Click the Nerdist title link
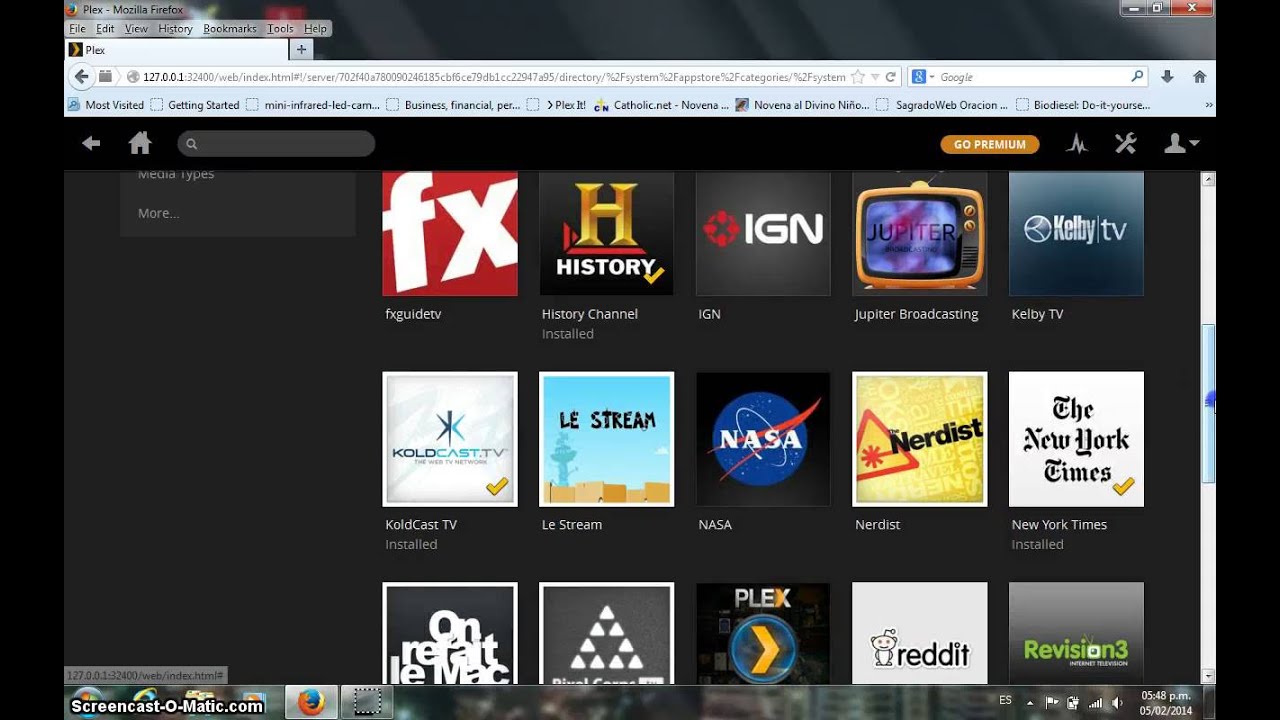 [x=877, y=524]
